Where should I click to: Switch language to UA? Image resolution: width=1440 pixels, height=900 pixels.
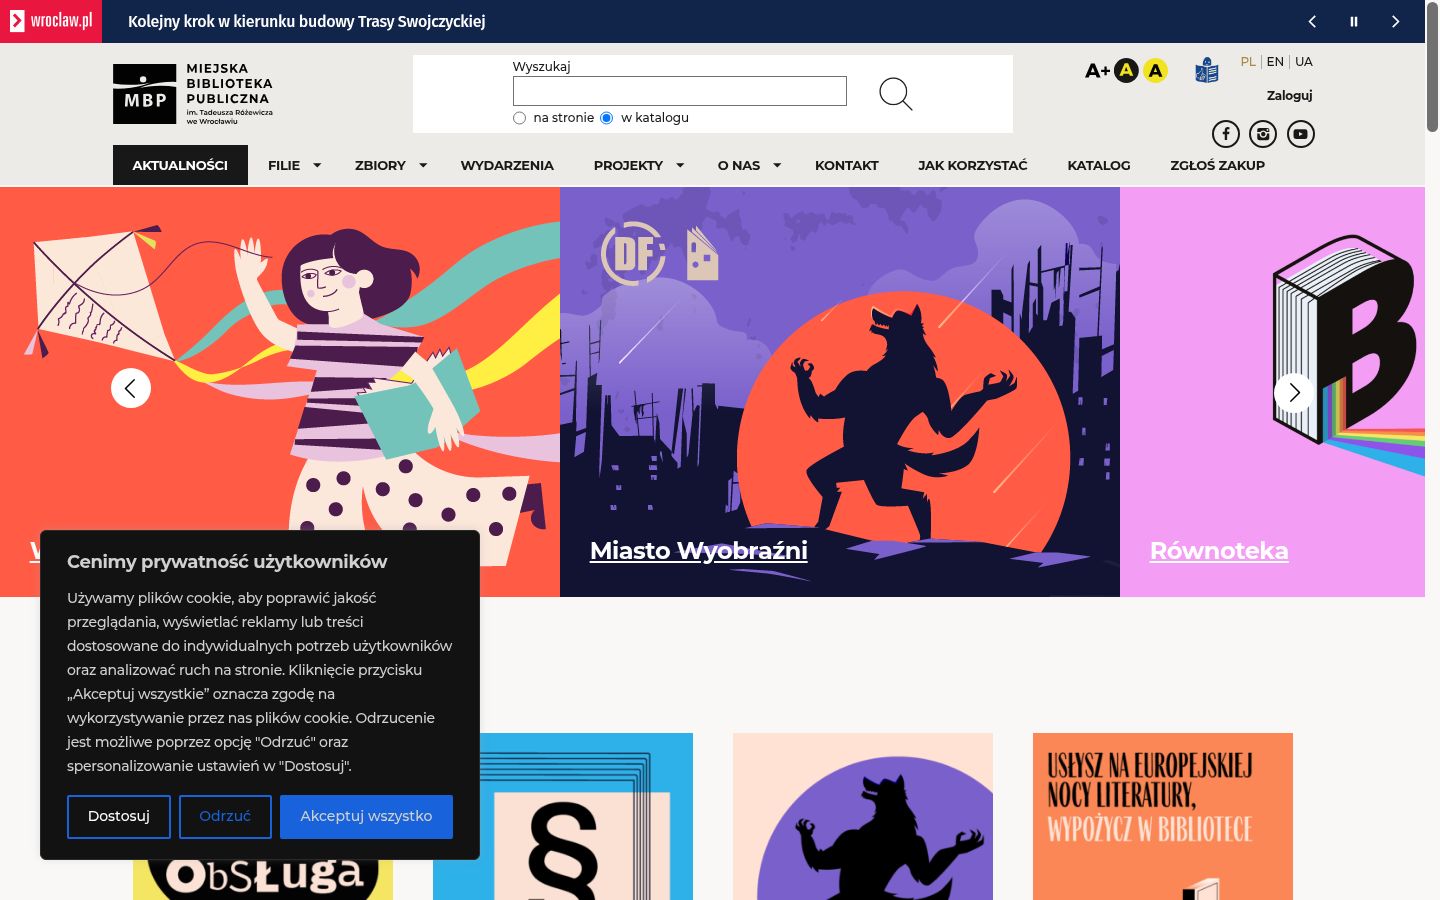pyautogui.click(x=1304, y=62)
